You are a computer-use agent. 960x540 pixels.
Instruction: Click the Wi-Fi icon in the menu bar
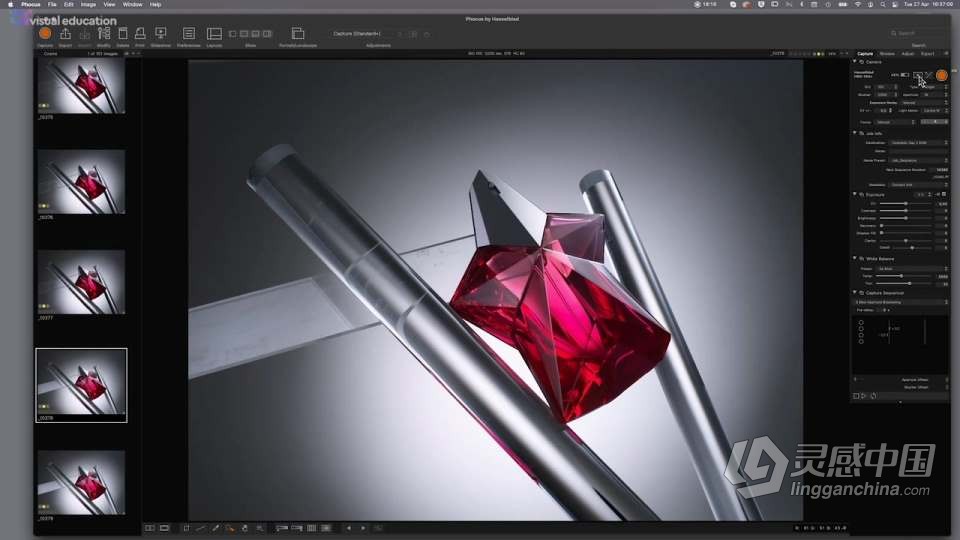pos(858,4)
